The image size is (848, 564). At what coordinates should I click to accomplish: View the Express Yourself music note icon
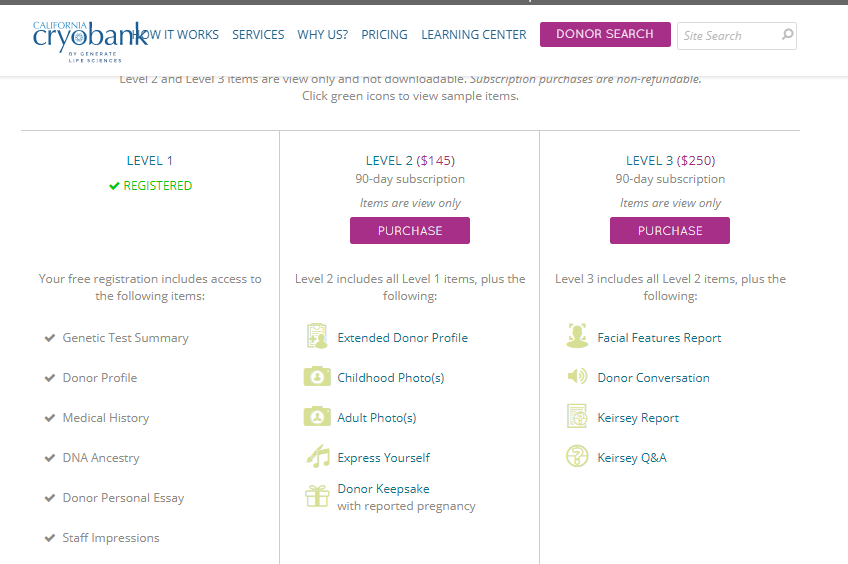coord(317,457)
